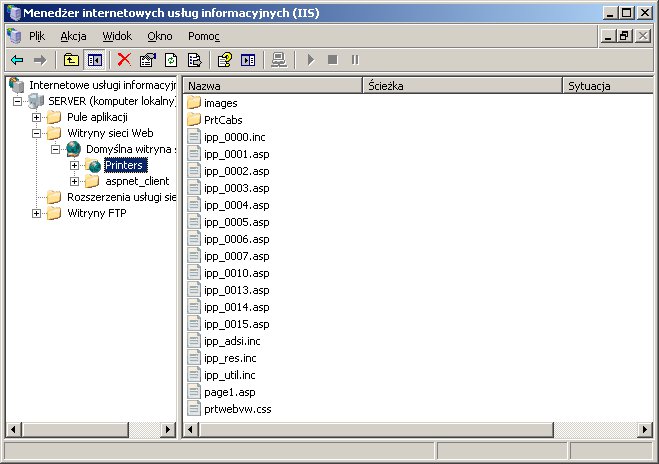Minimize the inner MMC child window
This screenshot has height=464, width=659.
pos(607,36)
